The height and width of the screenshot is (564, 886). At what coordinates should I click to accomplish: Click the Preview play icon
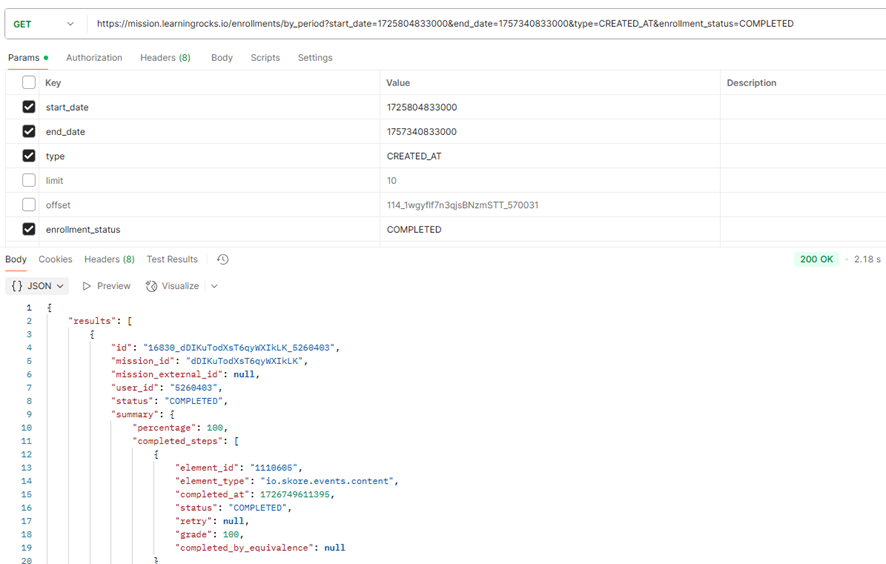pos(88,286)
